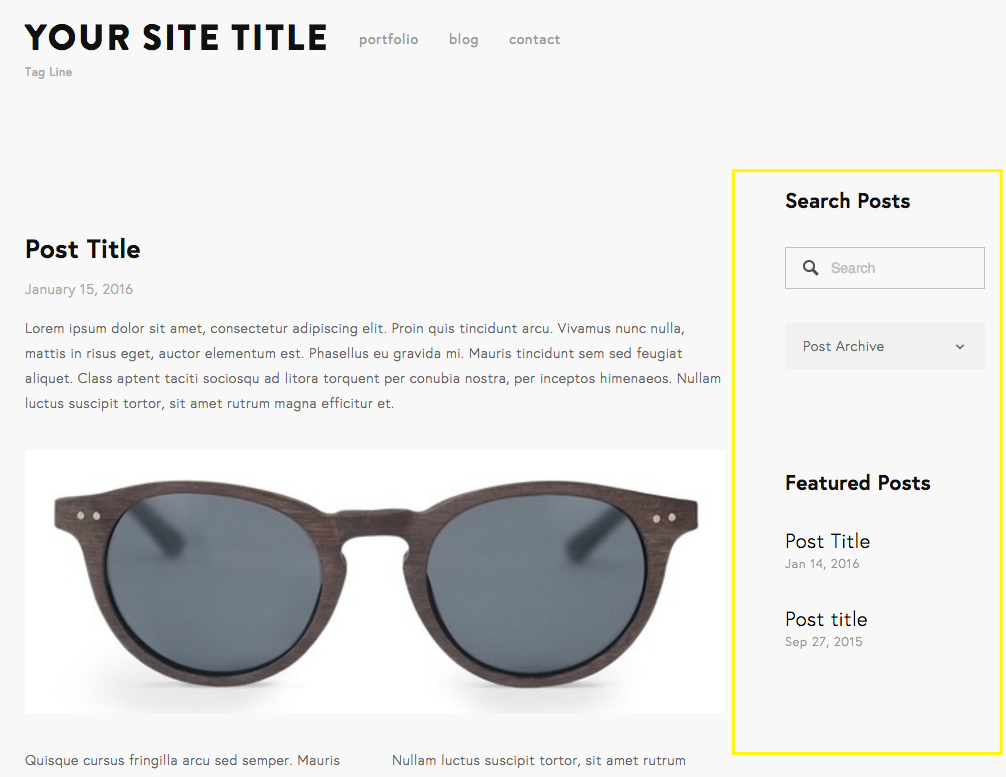Open featured Post Title from Jan 14
Screen dimensions: 1006x777
[827, 541]
